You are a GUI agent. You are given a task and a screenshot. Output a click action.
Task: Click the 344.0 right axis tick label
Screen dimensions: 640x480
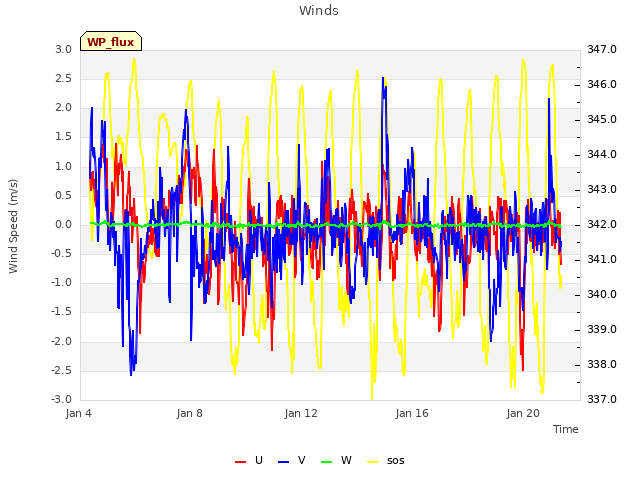(602, 154)
